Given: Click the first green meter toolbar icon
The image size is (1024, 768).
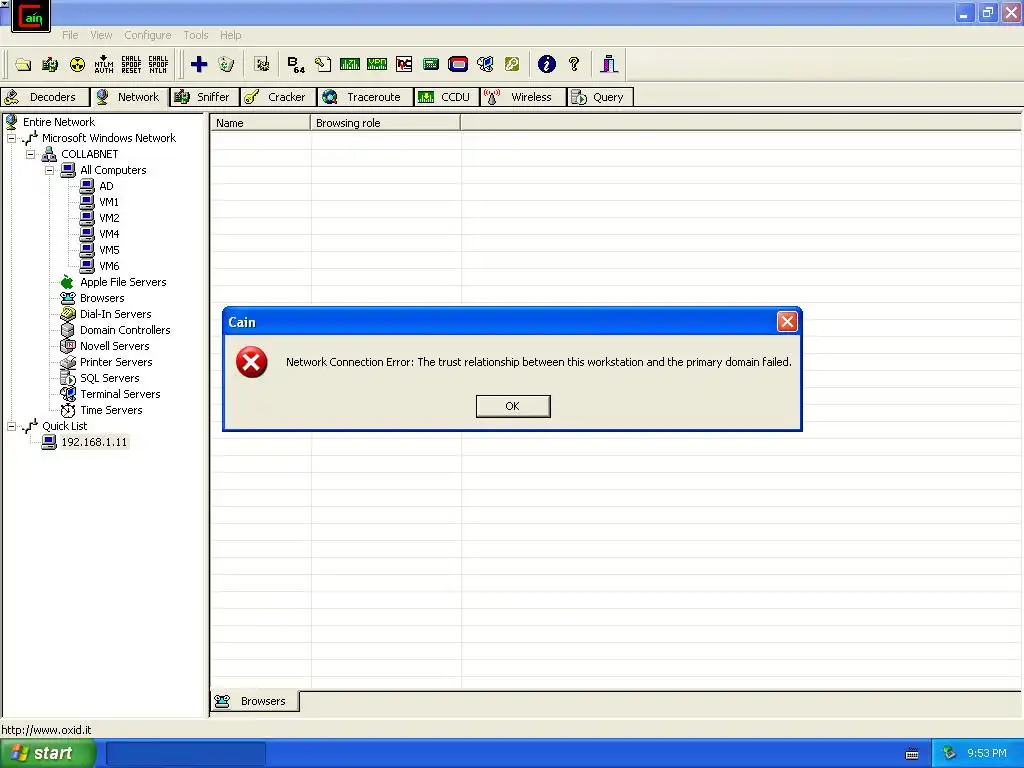Looking at the screenshot, I should point(350,64).
